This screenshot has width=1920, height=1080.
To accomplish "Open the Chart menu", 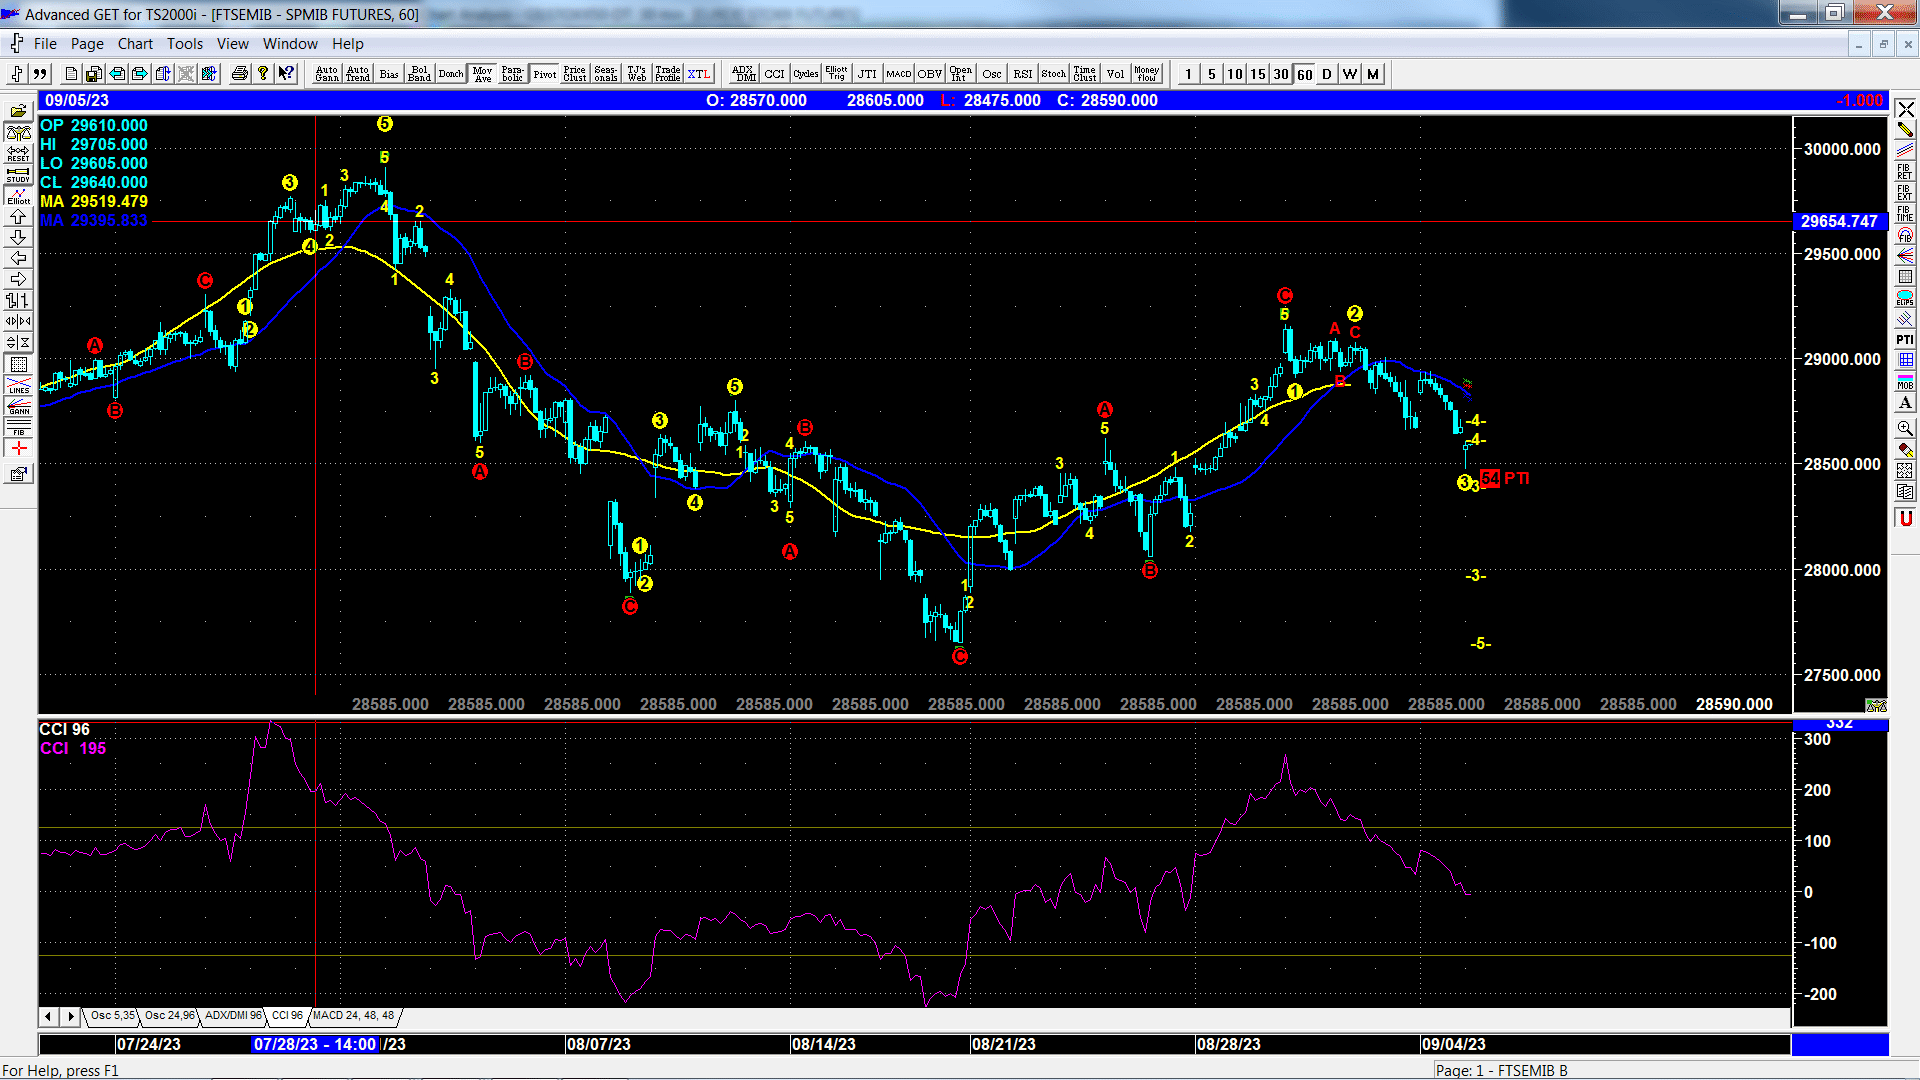I will pyautogui.click(x=135, y=44).
